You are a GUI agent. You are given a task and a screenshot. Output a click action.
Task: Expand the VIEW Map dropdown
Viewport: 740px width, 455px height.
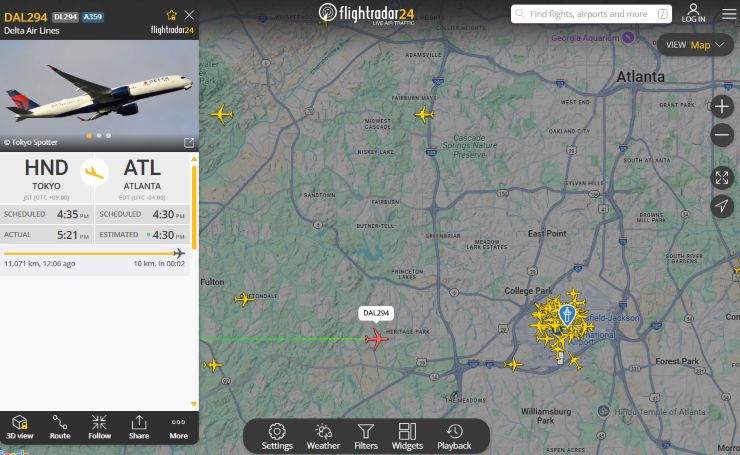[x=695, y=45]
